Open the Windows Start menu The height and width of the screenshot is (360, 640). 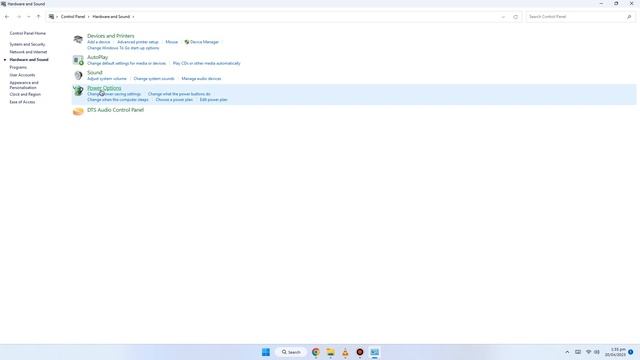(266, 352)
